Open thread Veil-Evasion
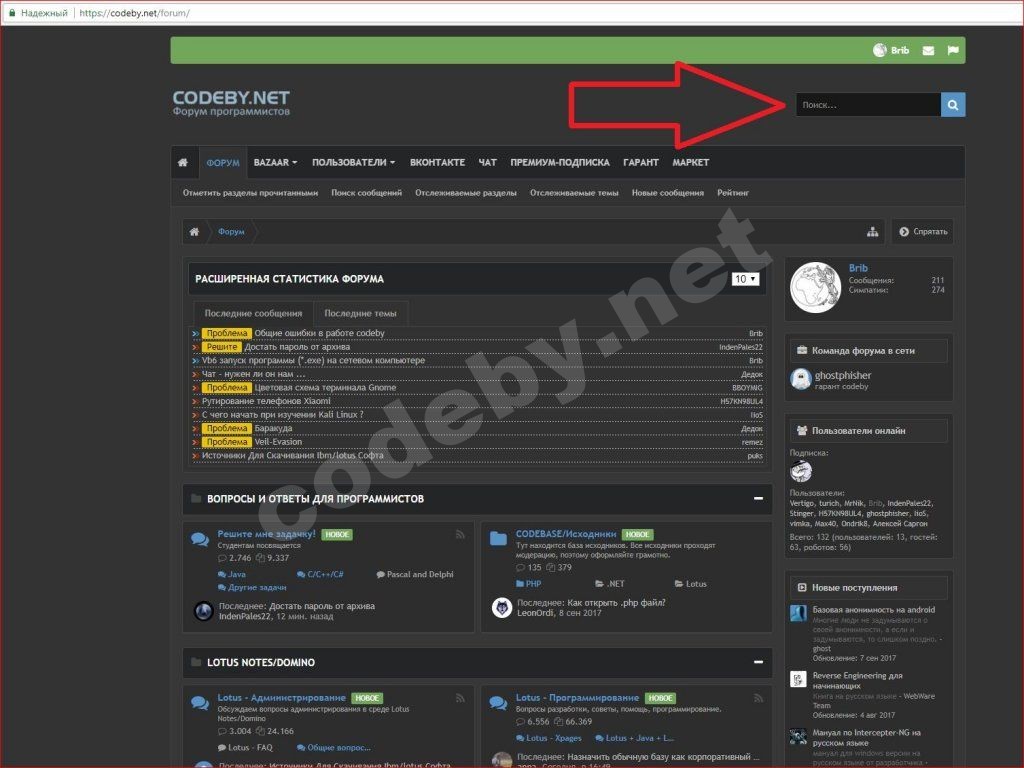The width and height of the screenshot is (1024, 768). (x=278, y=442)
